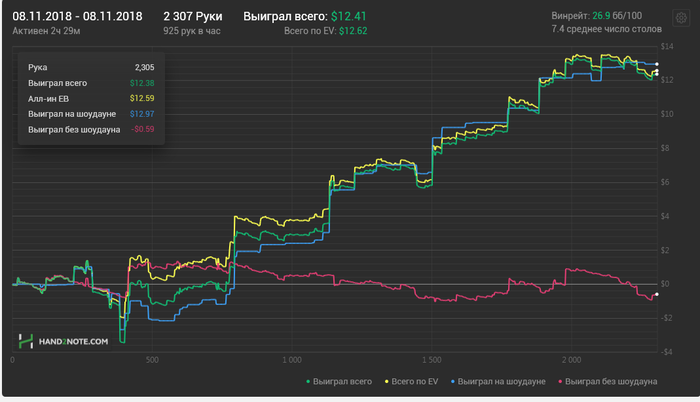Viewport: 700px width, 402px height.
Task: Click tooltip 'Выиграл всего' value $12.38
Action: pyautogui.click(x=142, y=83)
